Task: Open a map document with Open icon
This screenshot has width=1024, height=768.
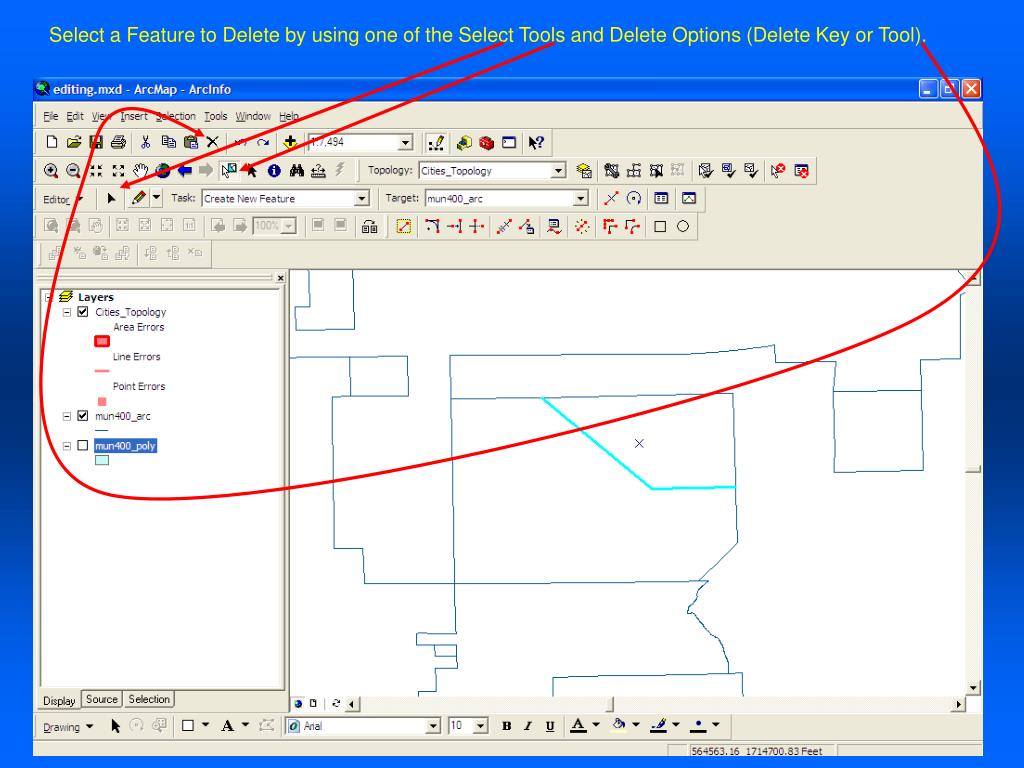Action: pos(74,142)
